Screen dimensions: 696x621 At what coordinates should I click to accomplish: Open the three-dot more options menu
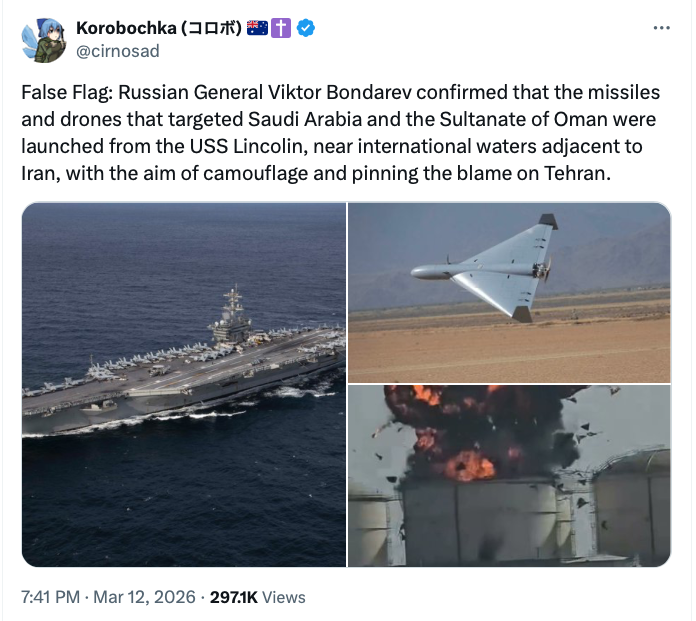pos(661,29)
